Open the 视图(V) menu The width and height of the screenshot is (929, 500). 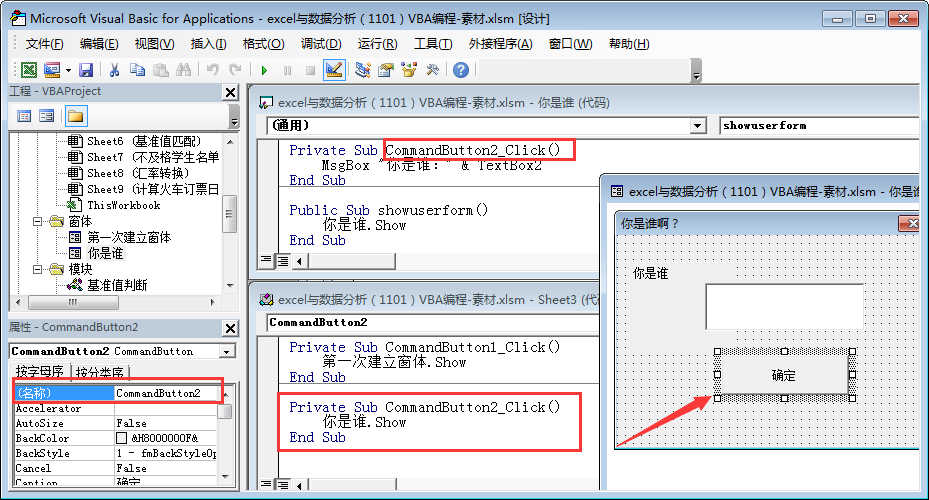154,44
